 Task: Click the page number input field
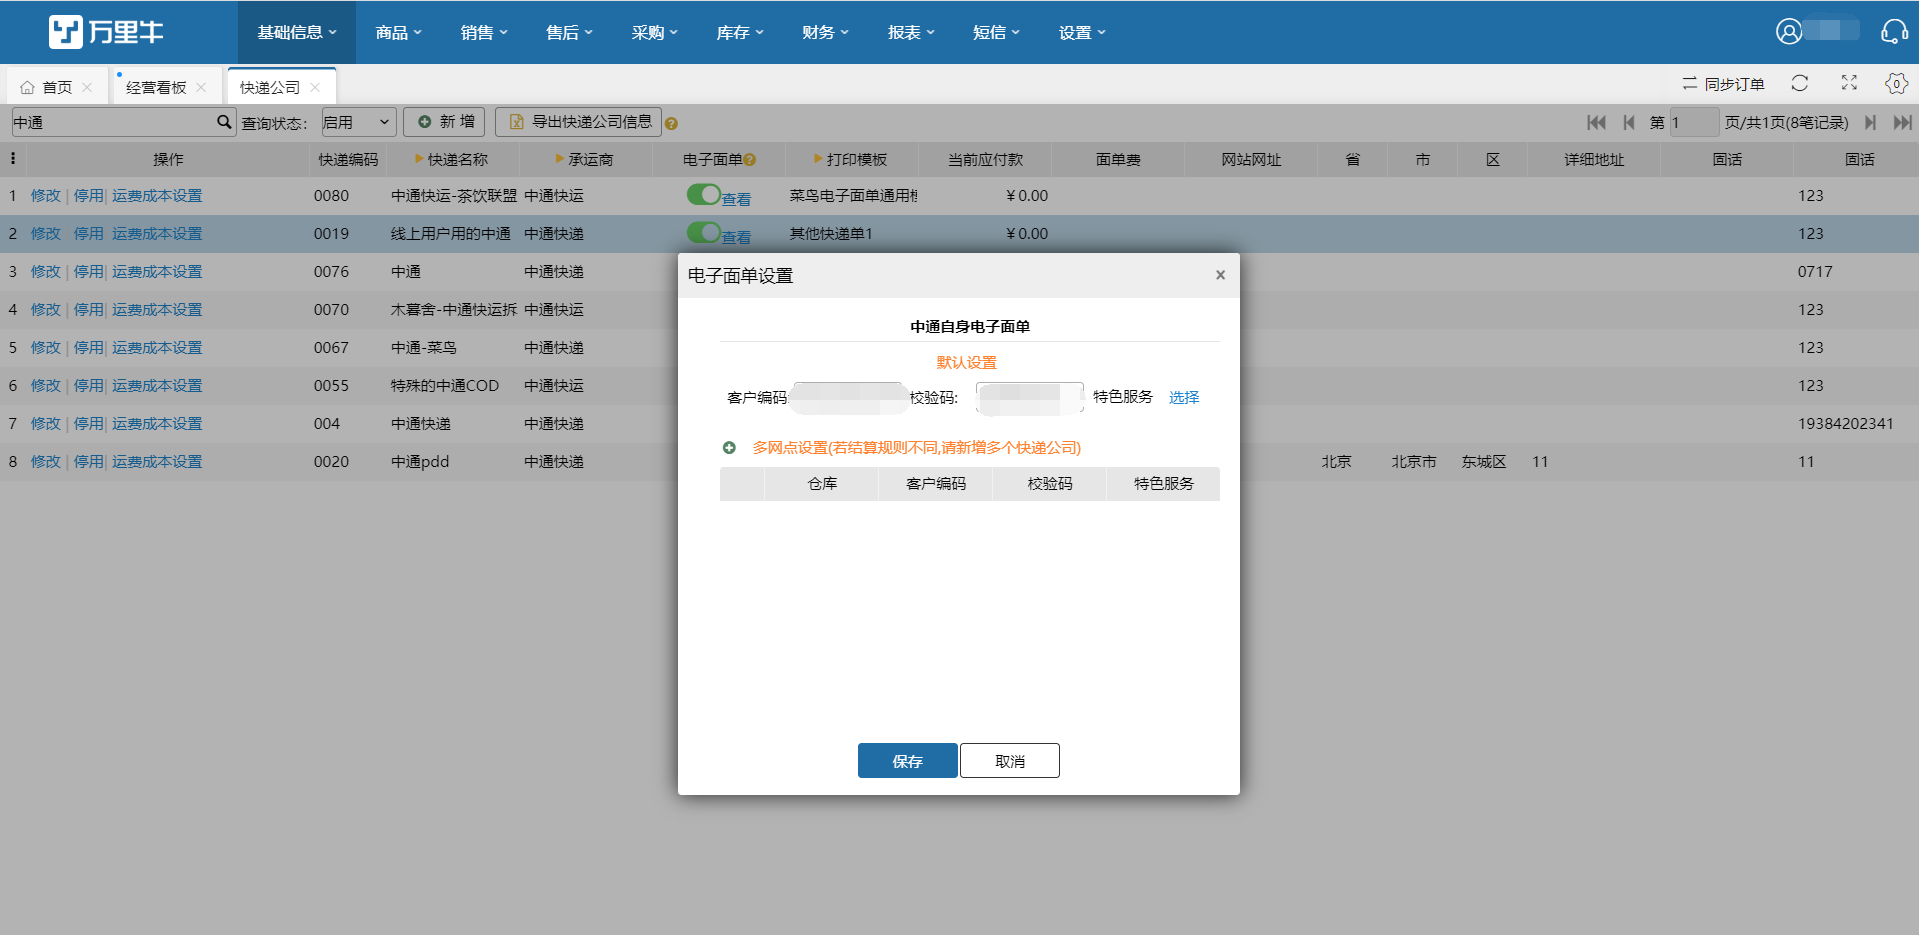(1693, 122)
